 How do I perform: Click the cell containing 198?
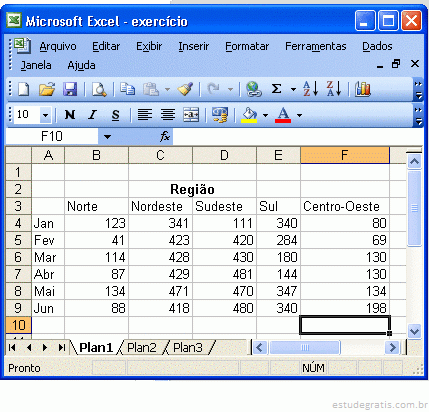pos(345,308)
